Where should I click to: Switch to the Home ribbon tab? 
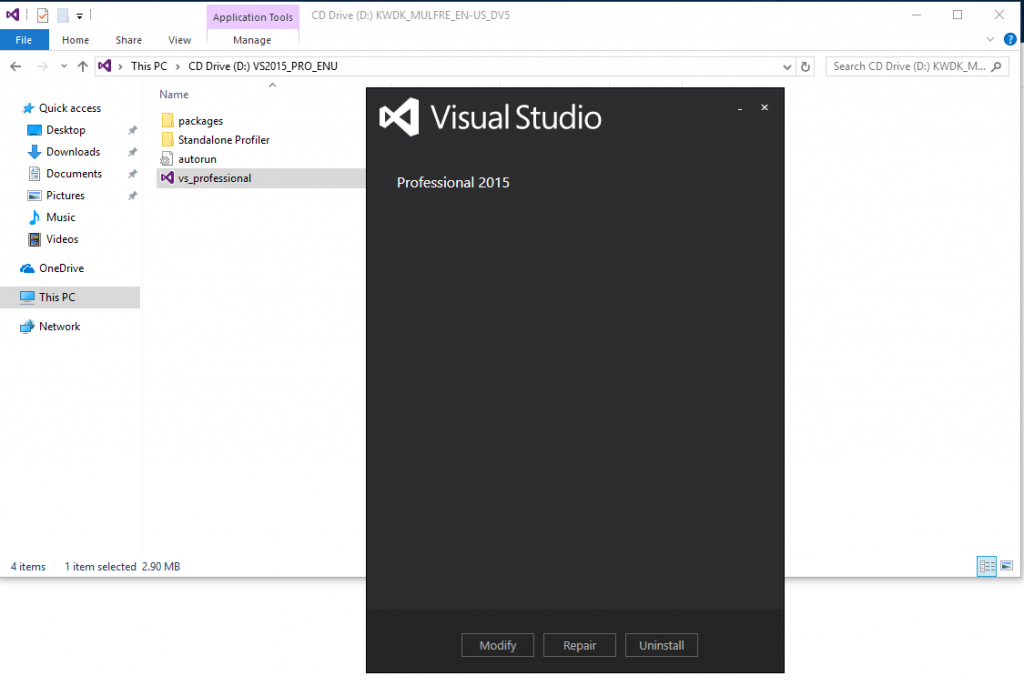click(x=75, y=40)
